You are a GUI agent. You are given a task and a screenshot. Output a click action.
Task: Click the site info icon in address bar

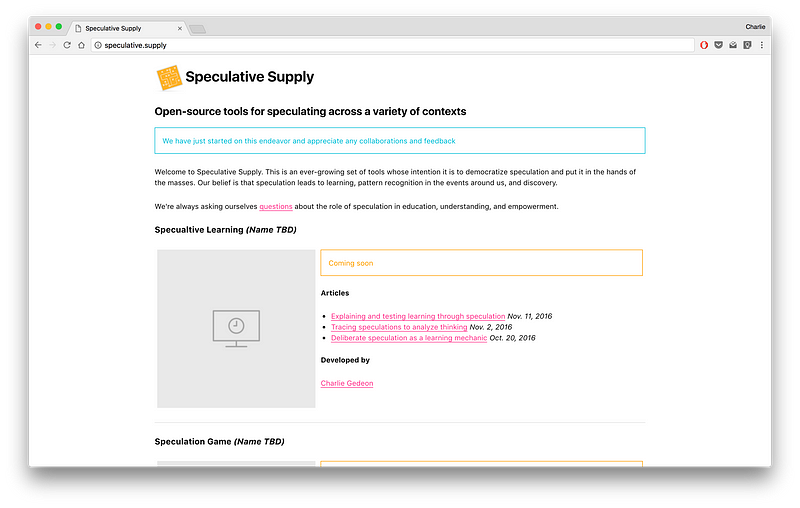tap(98, 45)
